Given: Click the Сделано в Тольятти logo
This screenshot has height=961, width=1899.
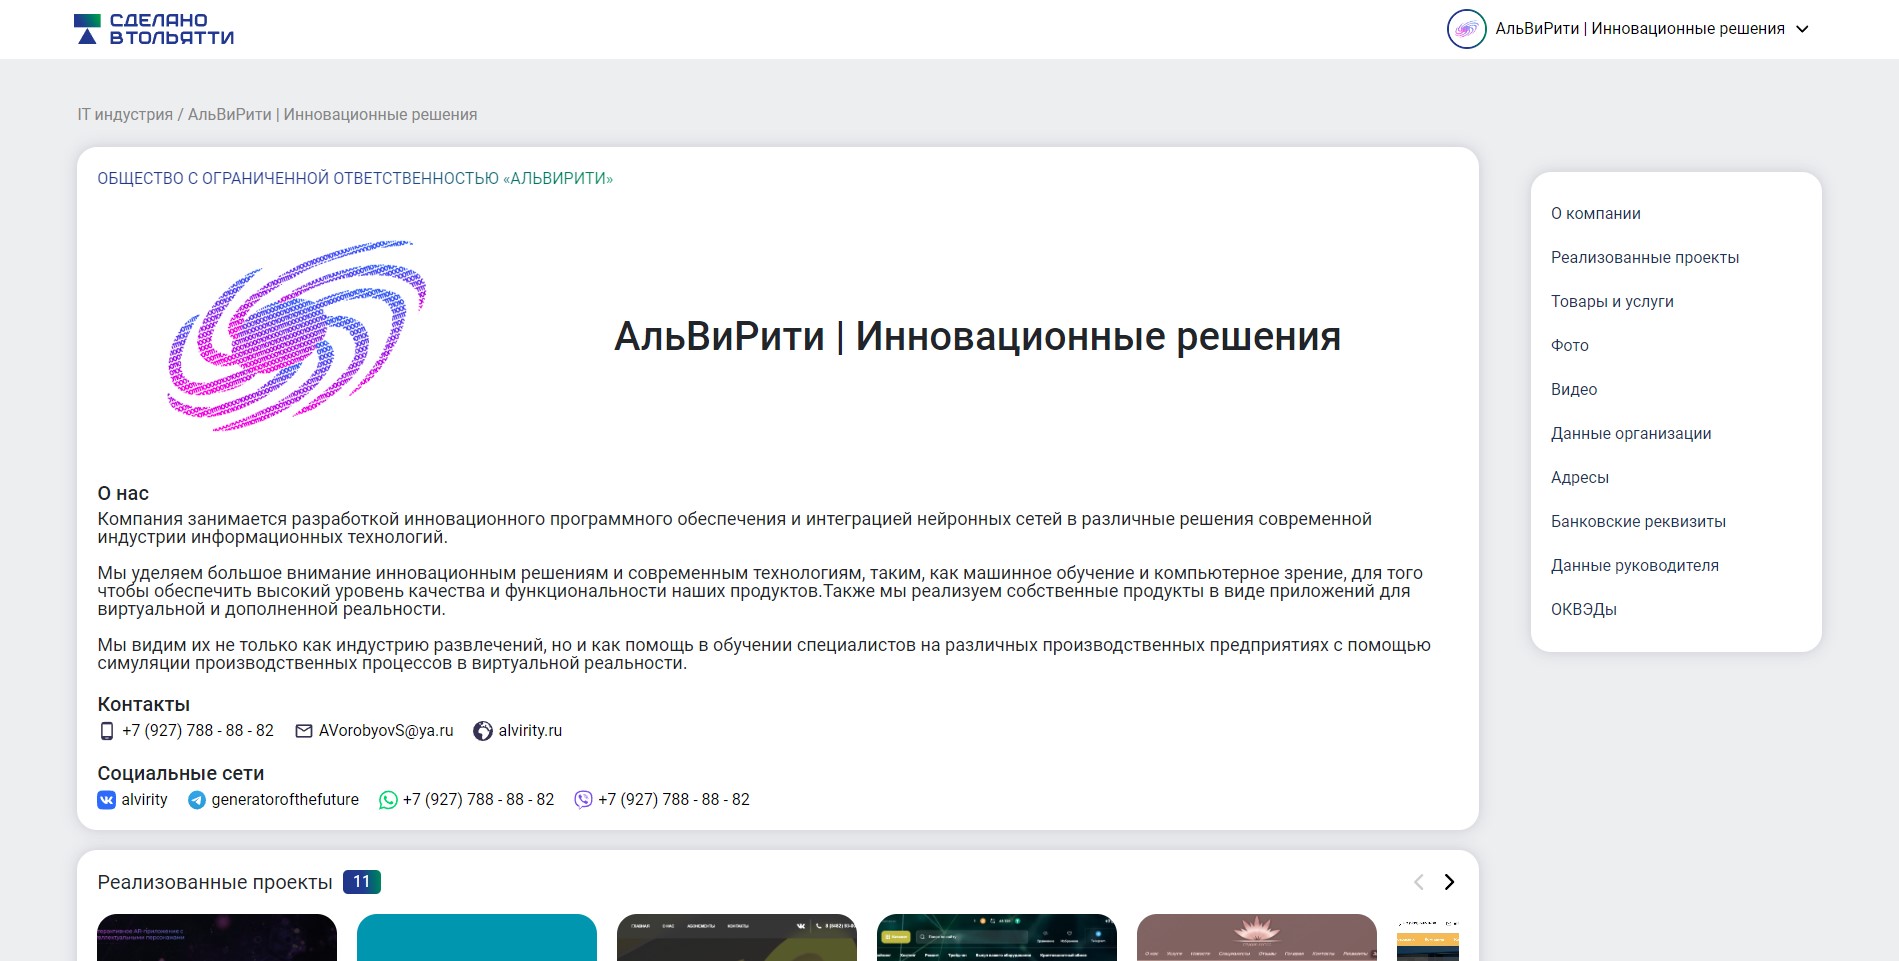Looking at the screenshot, I should click(x=155, y=28).
